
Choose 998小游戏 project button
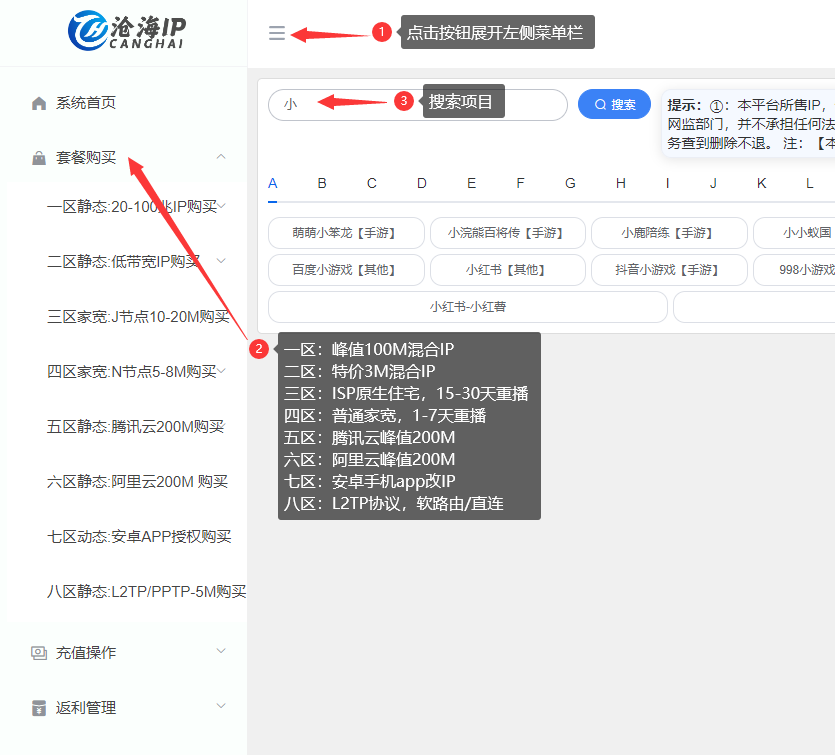[794, 270]
